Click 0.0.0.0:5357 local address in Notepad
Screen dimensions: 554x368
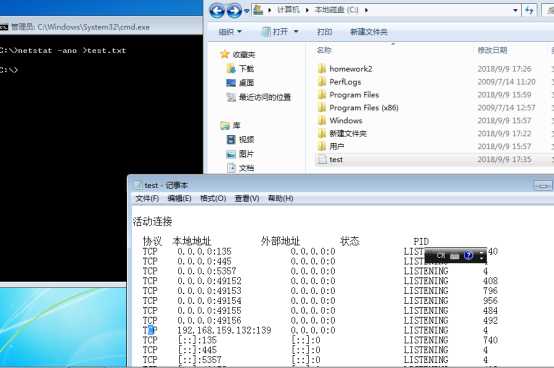(207, 271)
